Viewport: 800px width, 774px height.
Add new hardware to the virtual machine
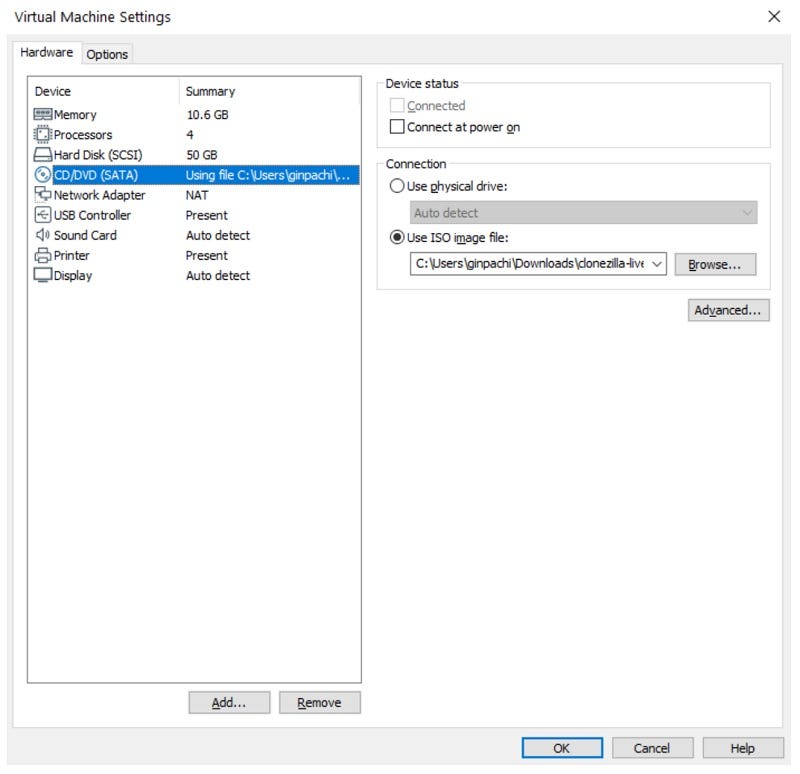coord(229,702)
